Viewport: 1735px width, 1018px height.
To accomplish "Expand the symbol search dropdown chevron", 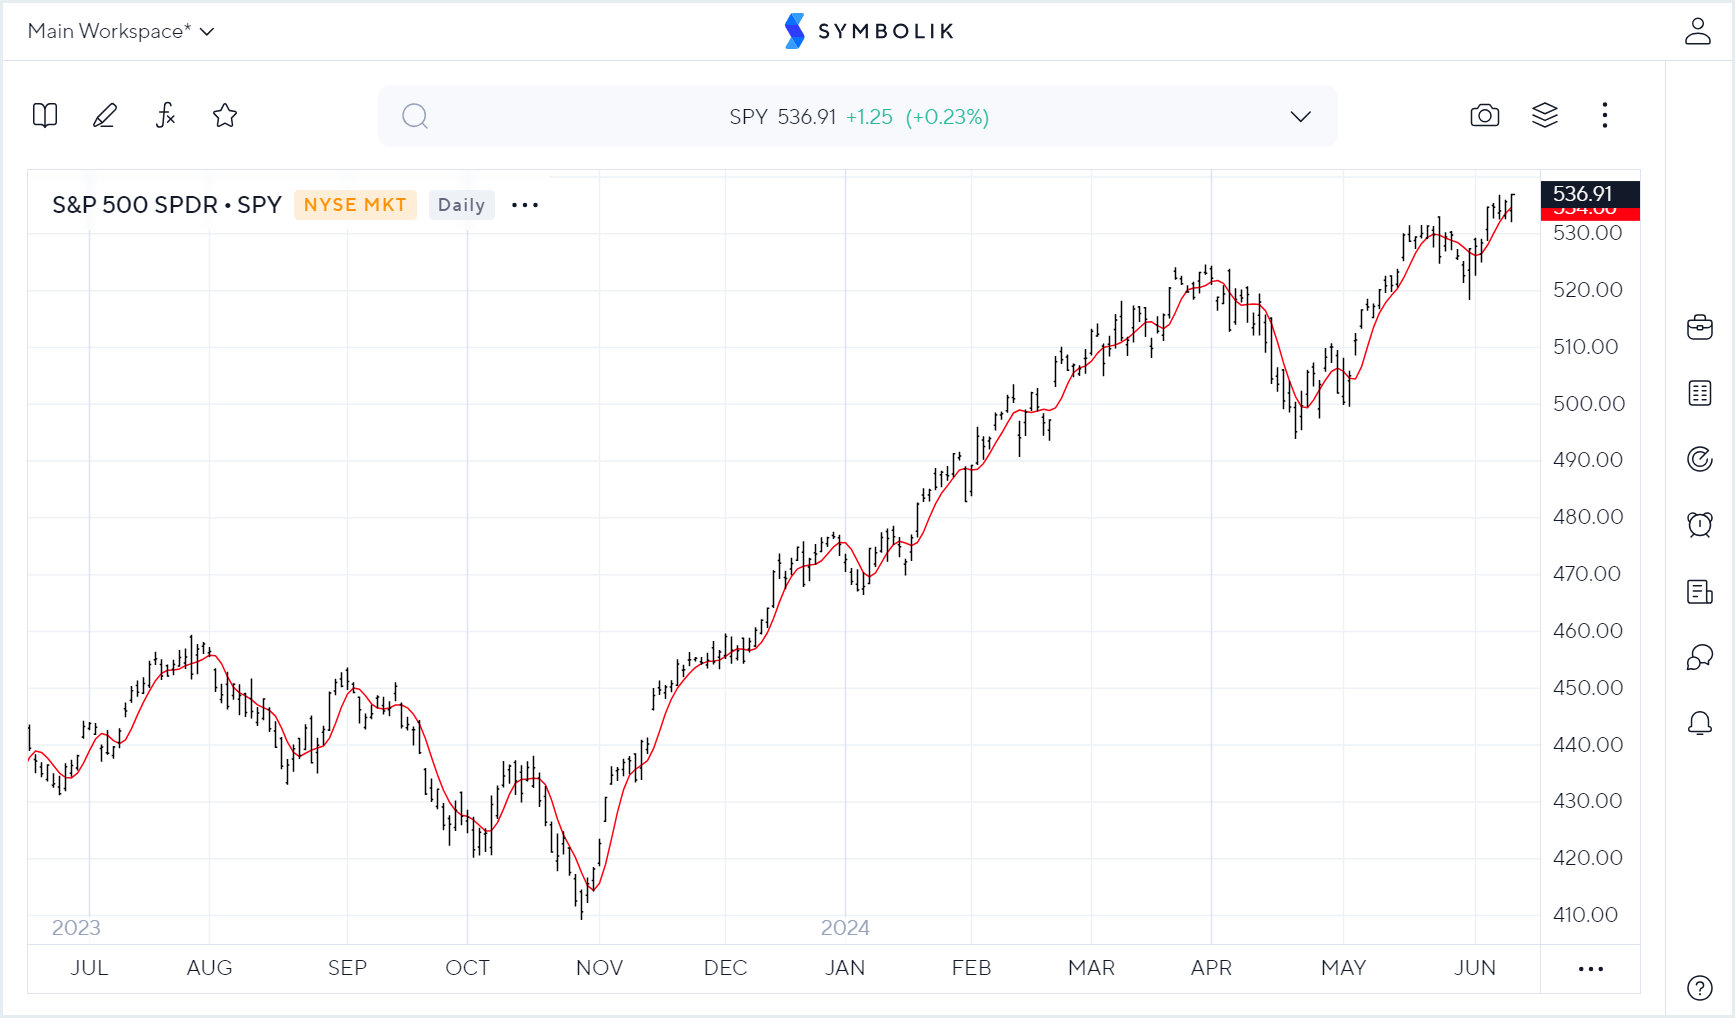I will [1300, 117].
